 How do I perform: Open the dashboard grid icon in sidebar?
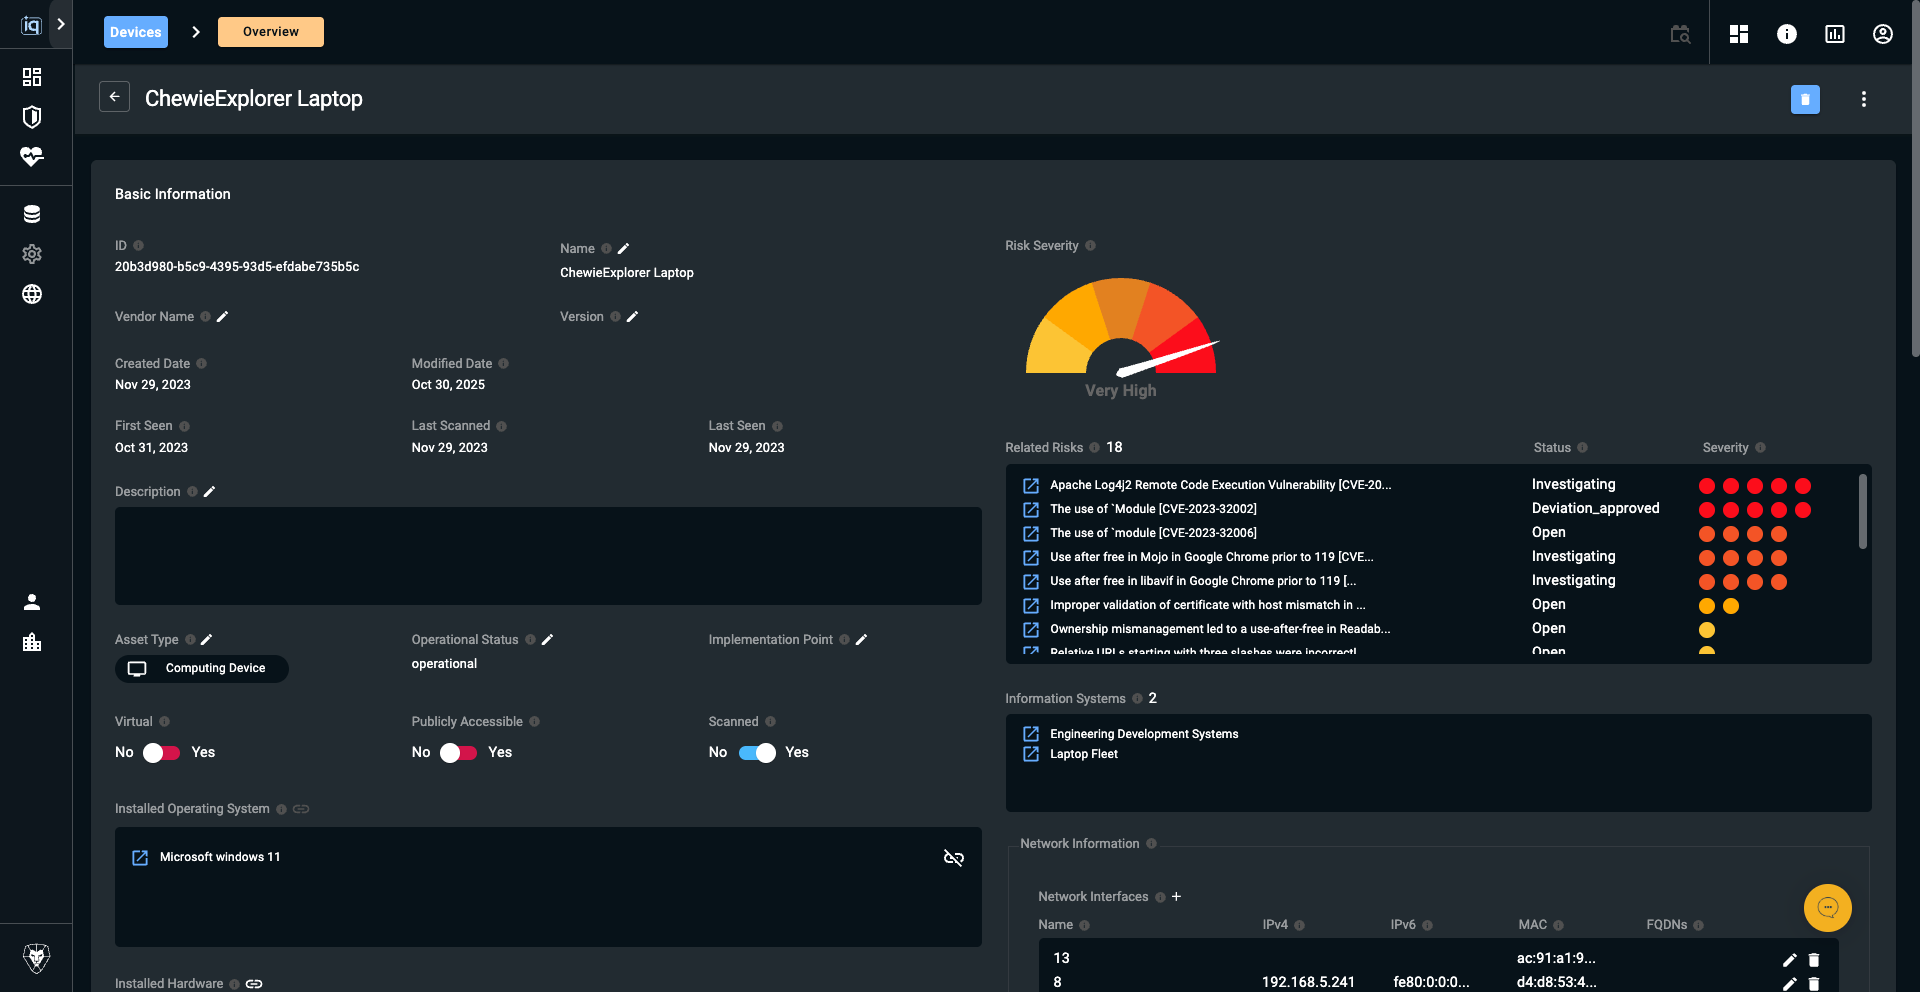coord(32,77)
